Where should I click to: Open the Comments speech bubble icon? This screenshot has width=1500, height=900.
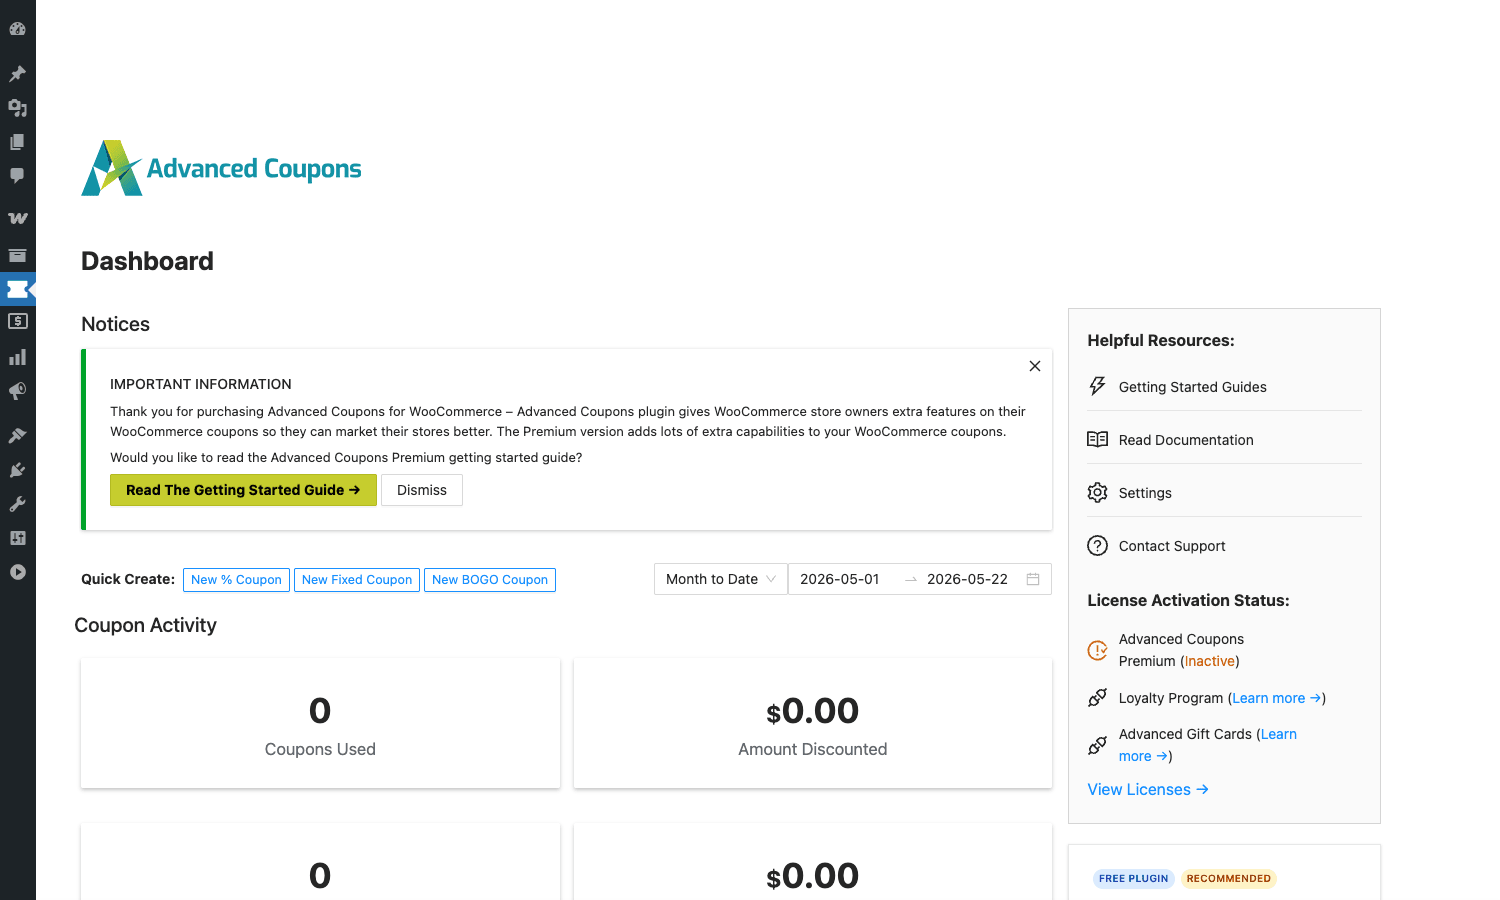tap(17, 176)
